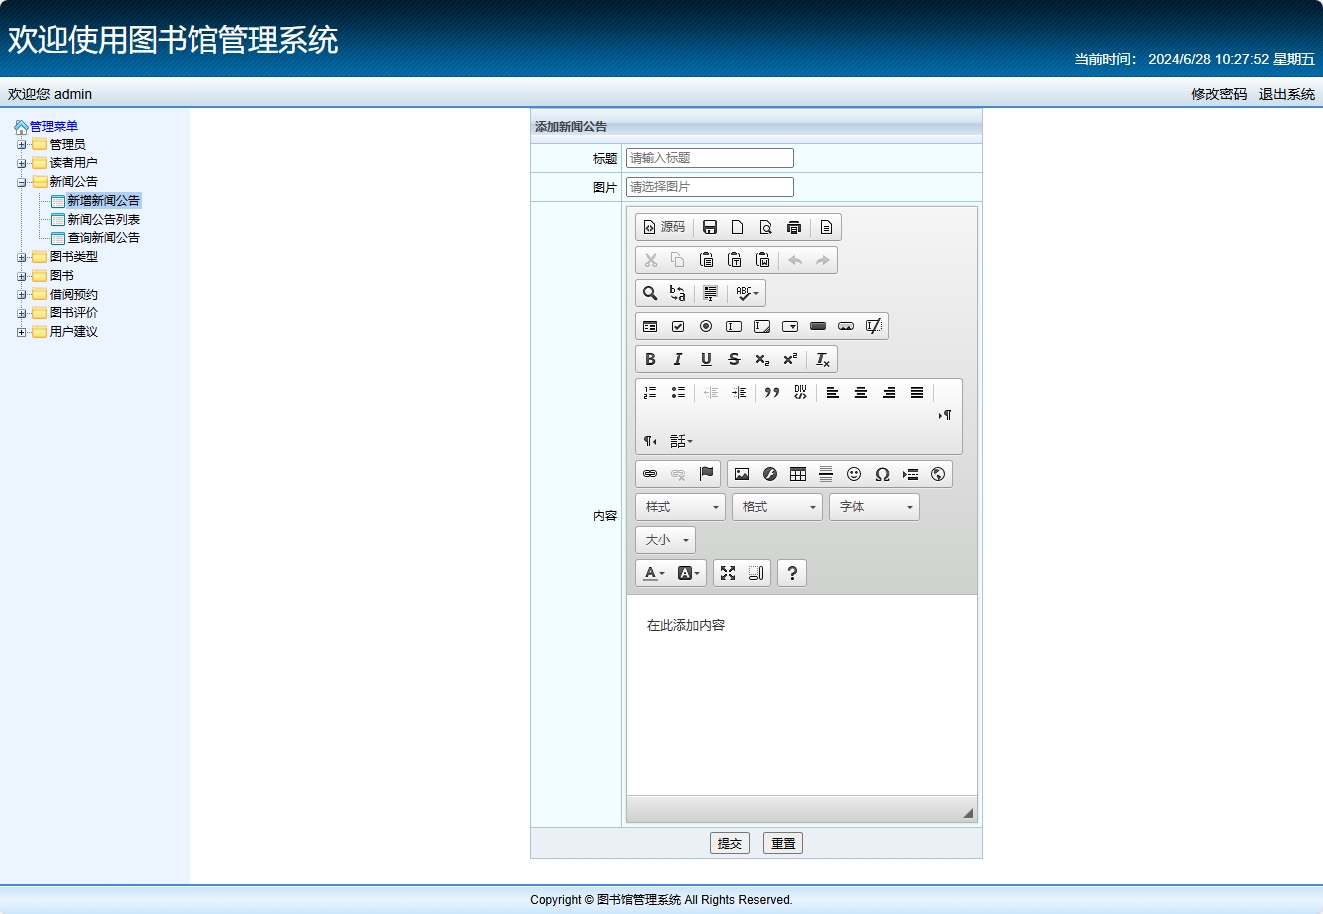Click the Numbered List icon
1323x914 pixels.
650,392
